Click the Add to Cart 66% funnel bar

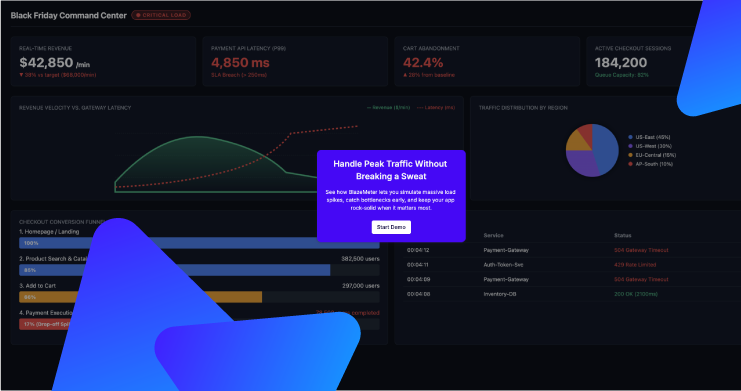(140, 297)
